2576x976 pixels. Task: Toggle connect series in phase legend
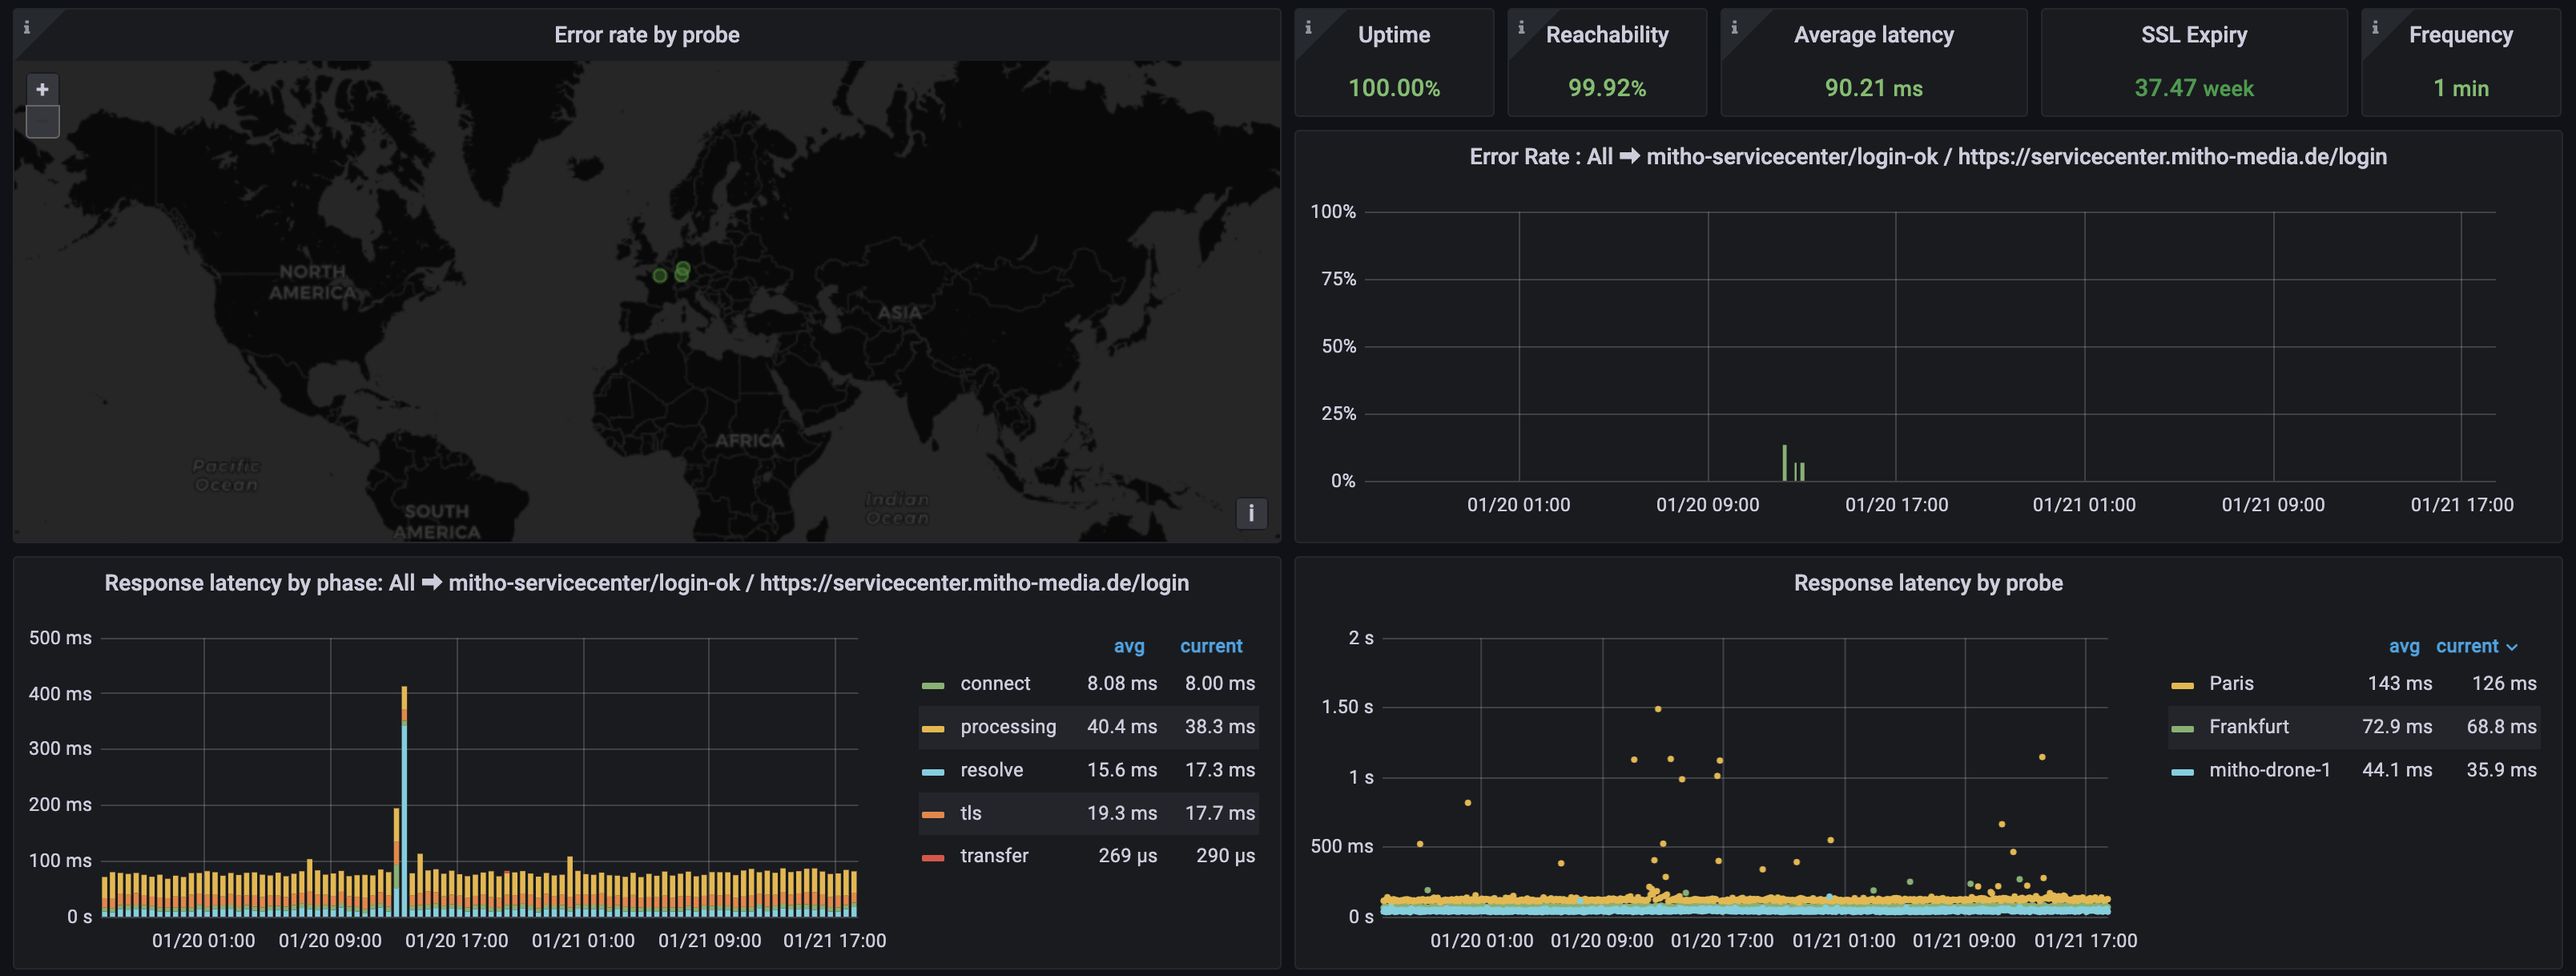click(995, 683)
